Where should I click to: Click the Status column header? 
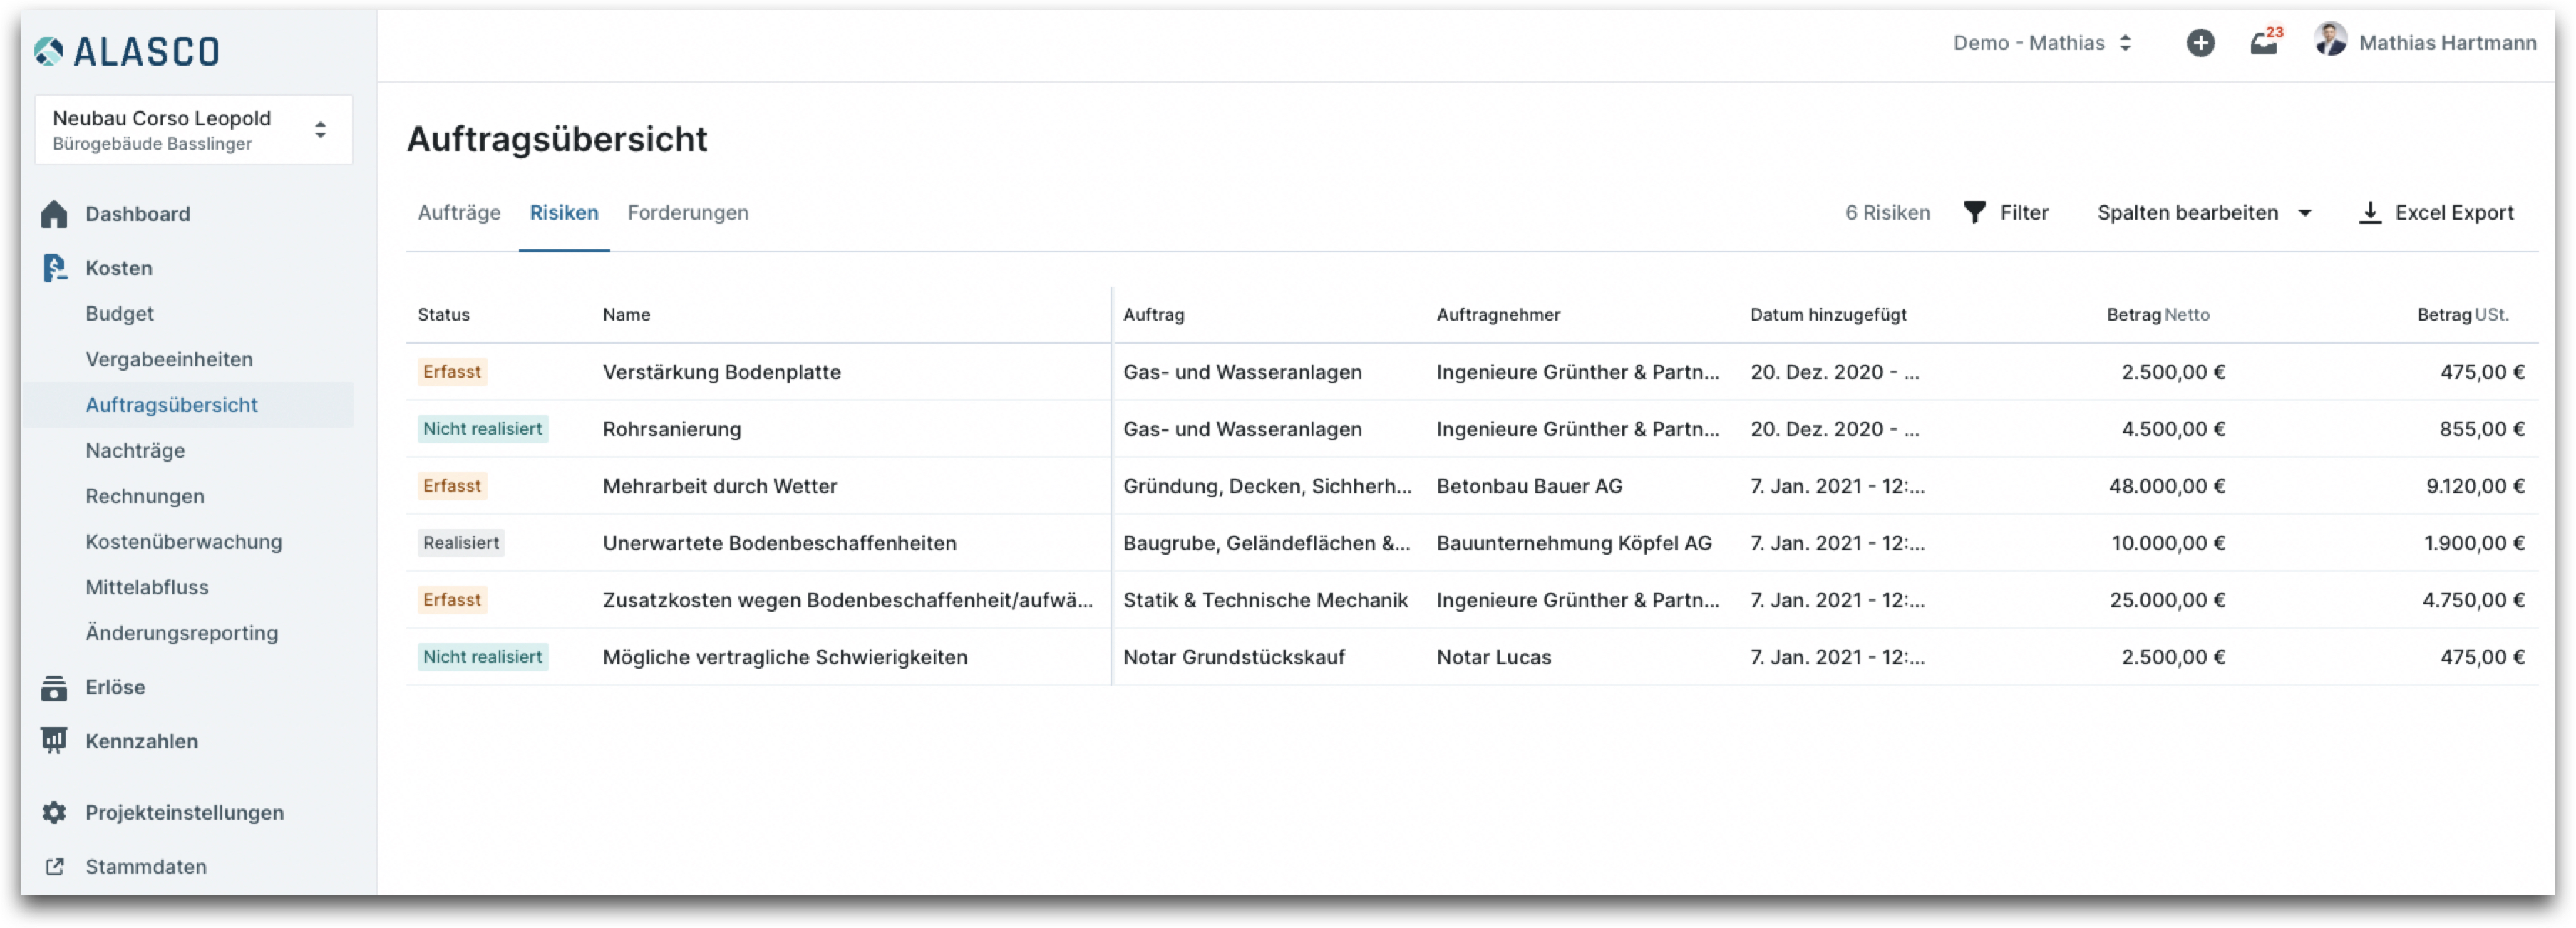point(444,314)
